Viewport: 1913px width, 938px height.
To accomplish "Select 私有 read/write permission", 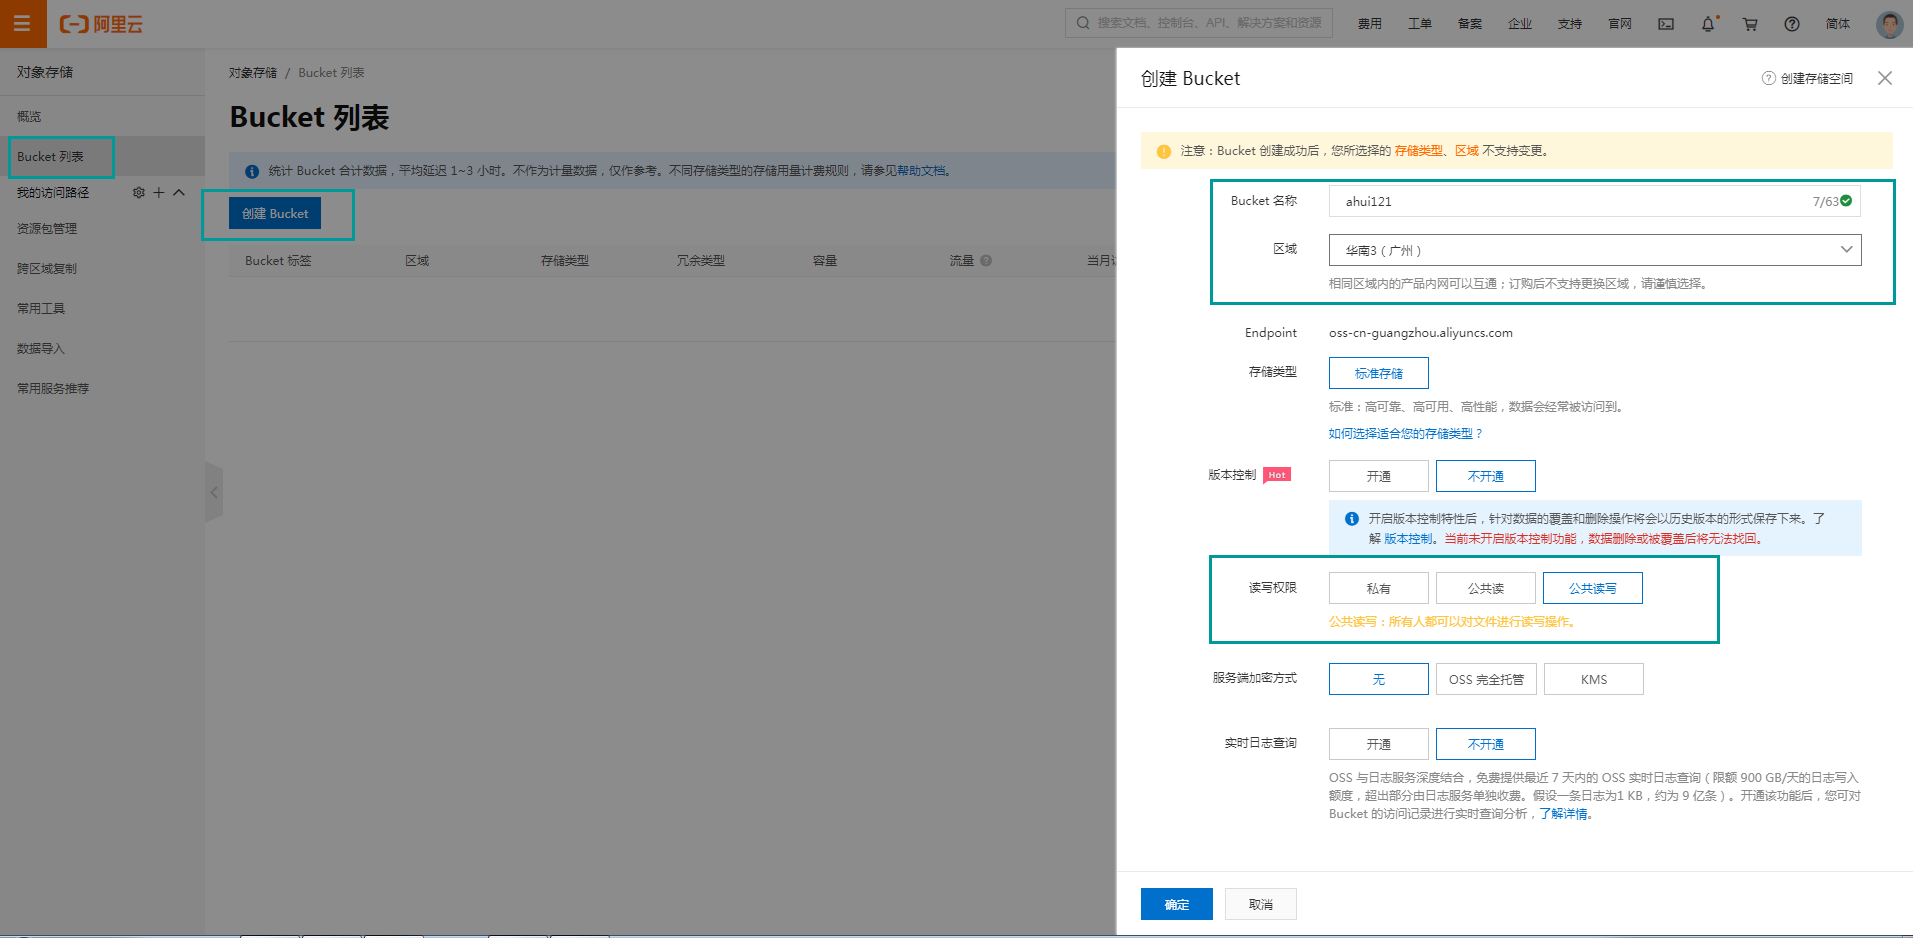I will 1378,589.
